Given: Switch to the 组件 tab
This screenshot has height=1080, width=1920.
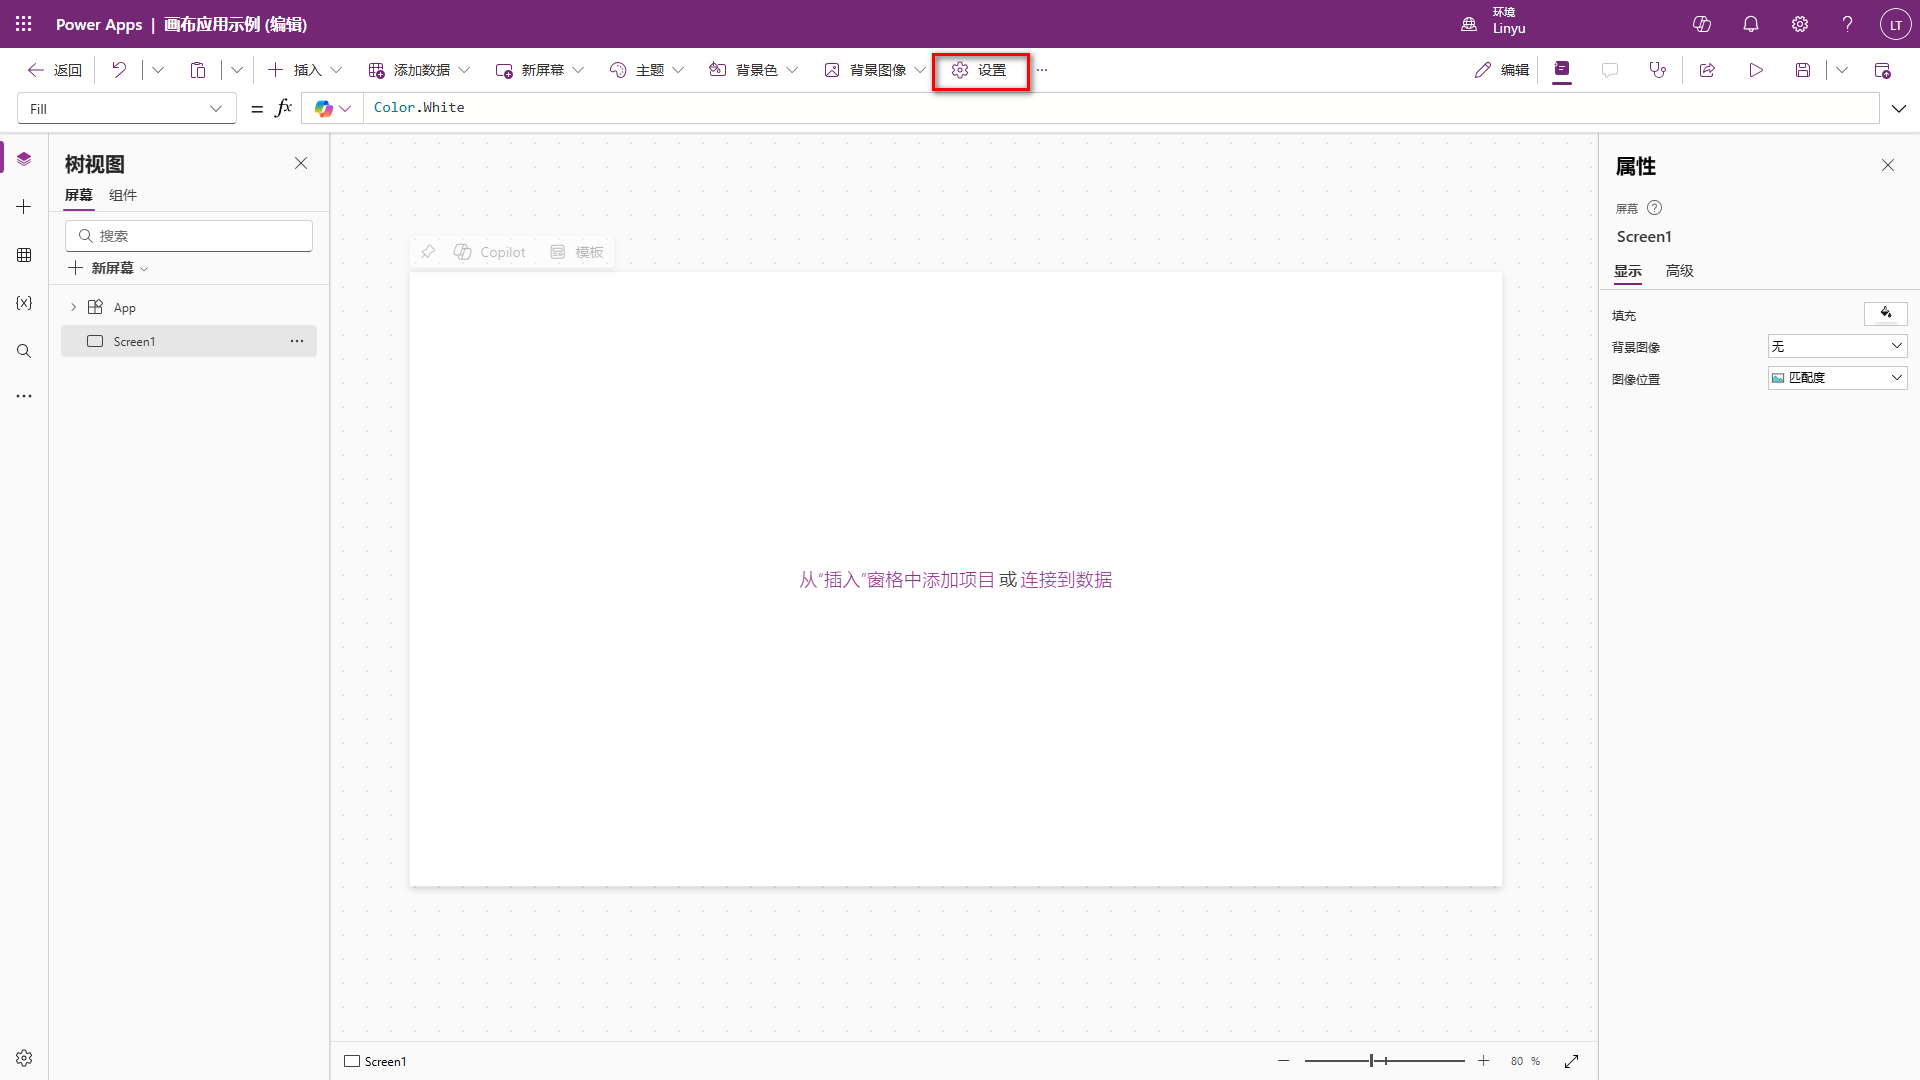Looking at the screenshot, I should coord(123,195).
